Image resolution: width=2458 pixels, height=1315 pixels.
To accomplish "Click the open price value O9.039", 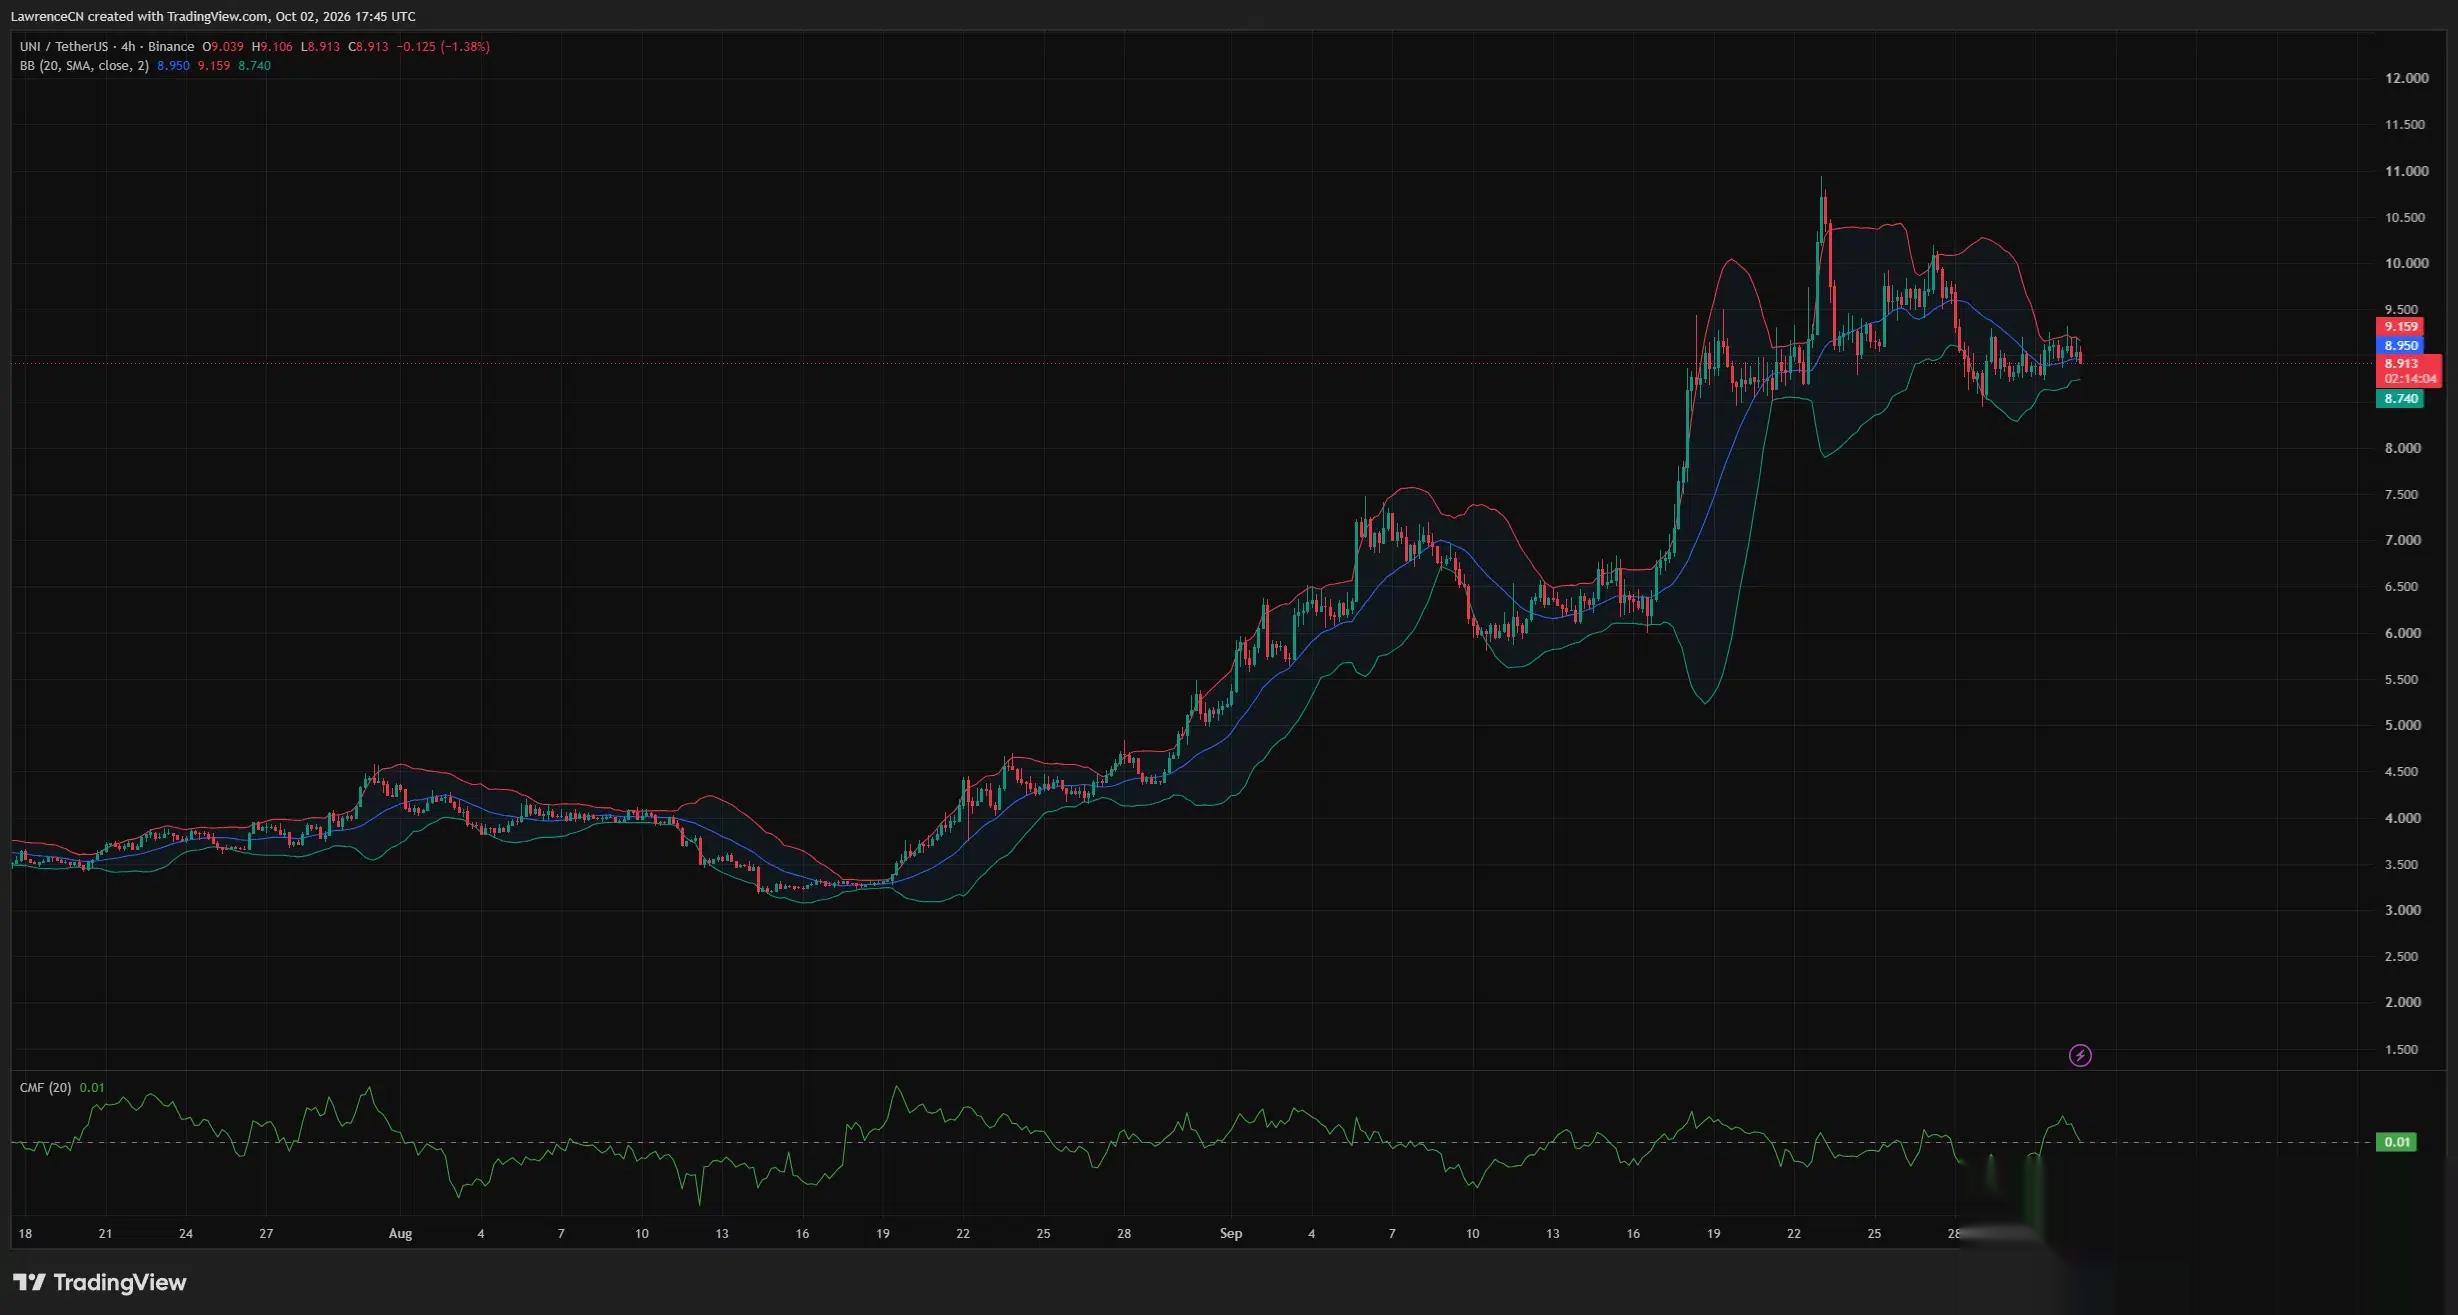I will click(x=223, y=46).
